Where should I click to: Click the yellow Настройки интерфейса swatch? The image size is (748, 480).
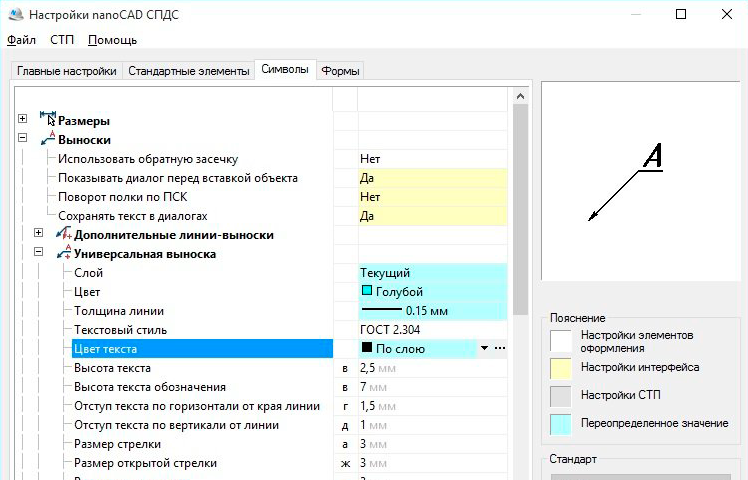pos(561,368)
